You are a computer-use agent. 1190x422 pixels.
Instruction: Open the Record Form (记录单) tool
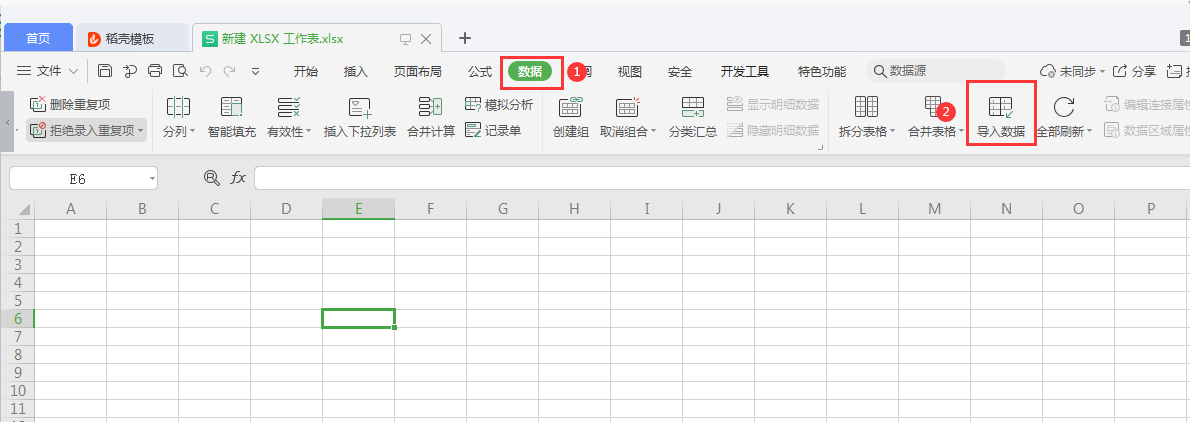493,130
